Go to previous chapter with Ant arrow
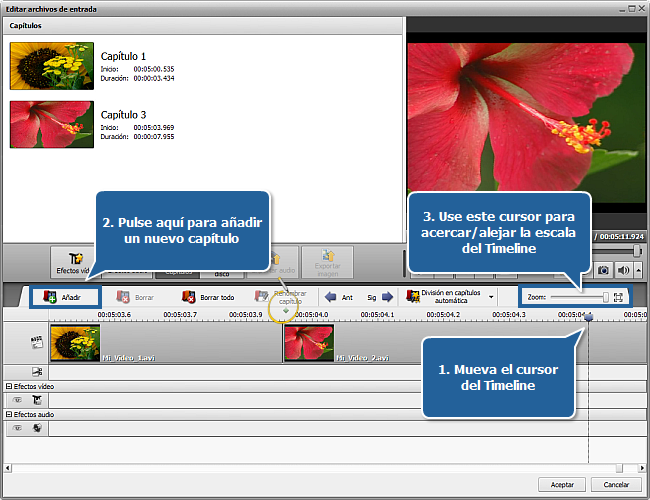650x500 pixels. pyautogui.click(x=339, y=297)
